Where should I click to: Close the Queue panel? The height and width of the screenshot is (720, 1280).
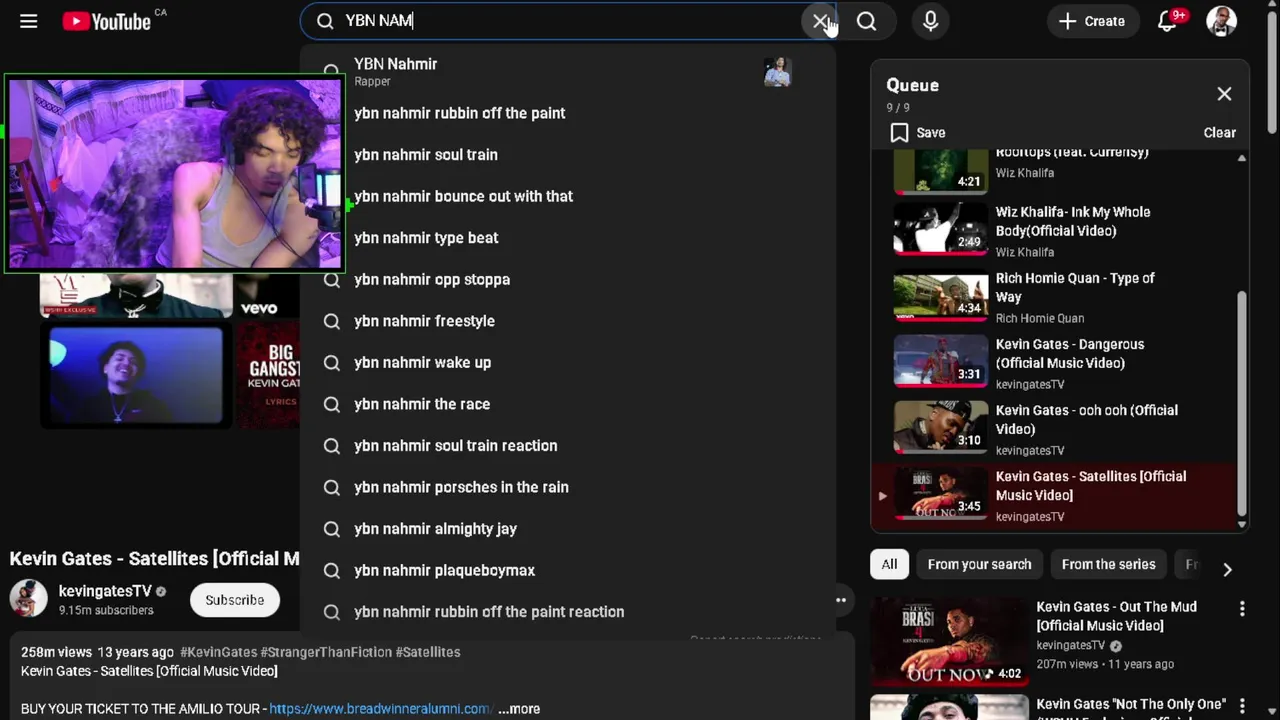(x=1224, y=94)
